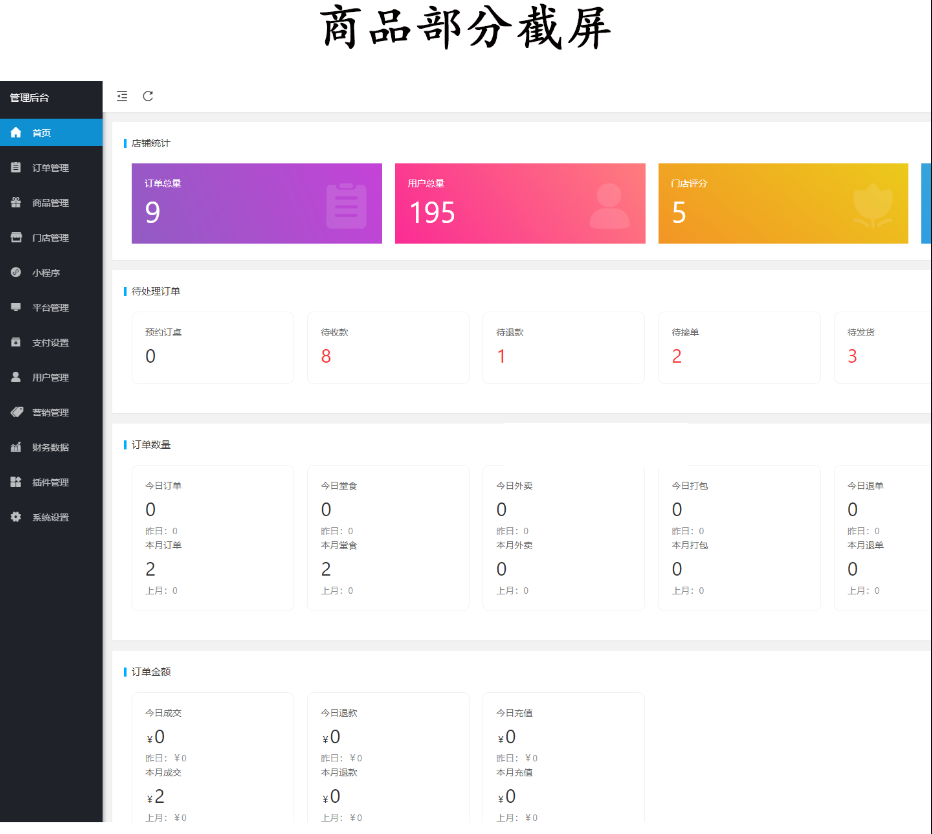Image resolution: width=932 pixels, height=834 pixels.
Task: Open the 用户管理 menu item
Action: [50, 378]
